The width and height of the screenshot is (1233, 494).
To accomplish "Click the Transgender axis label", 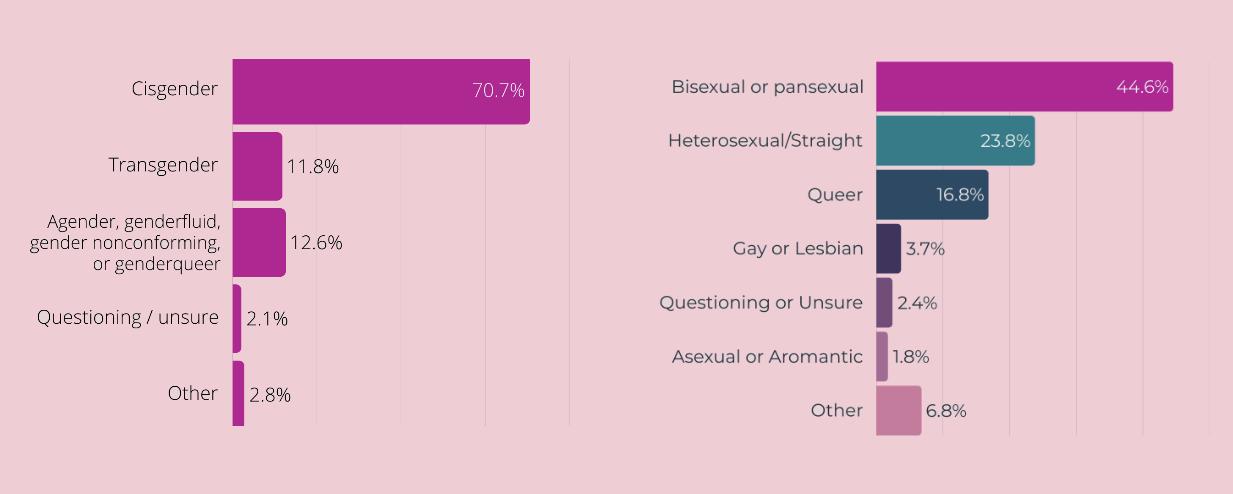I will pos(163,165).
